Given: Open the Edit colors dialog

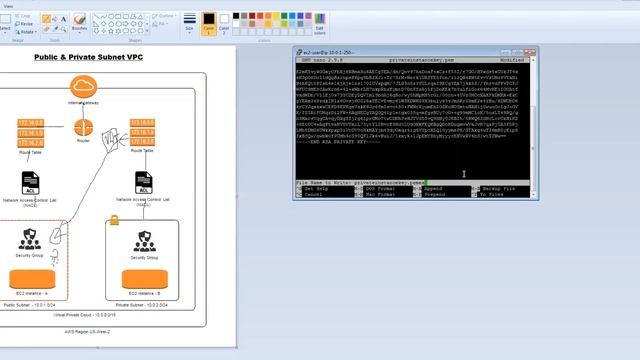Looking at the screenshot, I should (320, 24).
